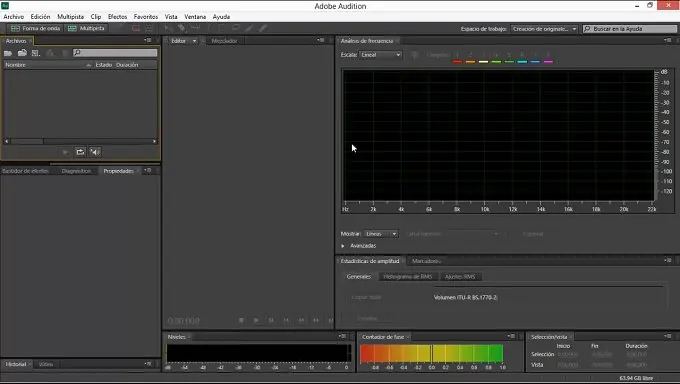Screen dimensions: 680x384
Task: Switch to the Bastidor de efectos tab
Action: click(x=25, y=171)
